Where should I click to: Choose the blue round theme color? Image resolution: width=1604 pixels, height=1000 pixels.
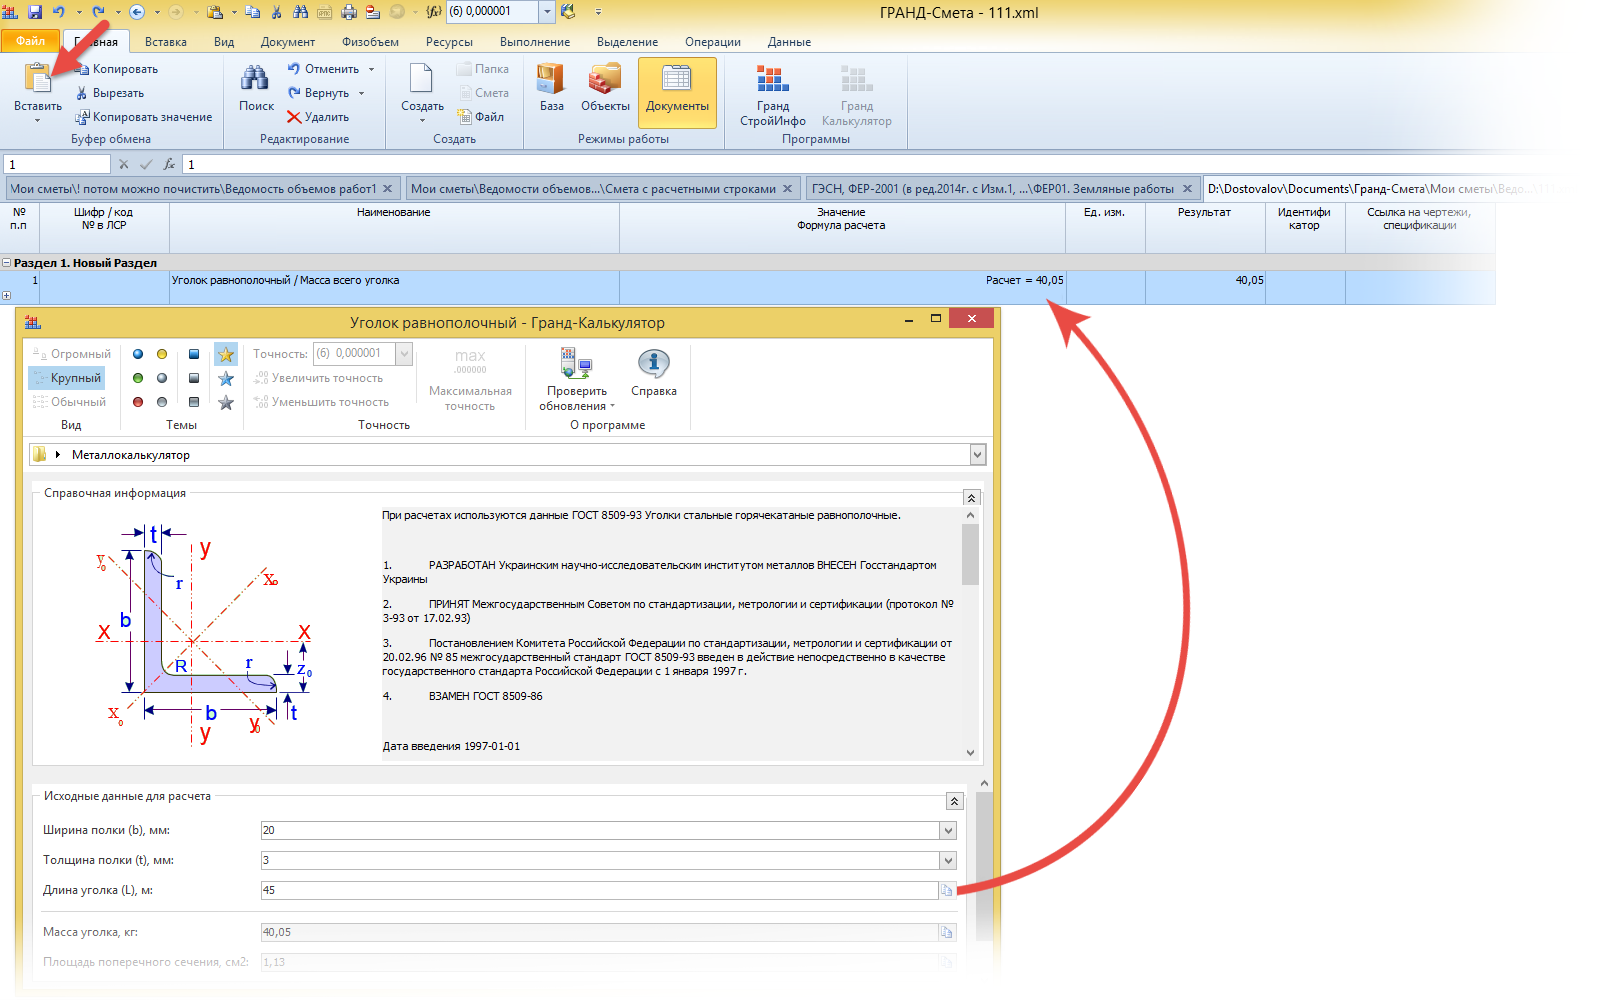click(x=138, y=354)
